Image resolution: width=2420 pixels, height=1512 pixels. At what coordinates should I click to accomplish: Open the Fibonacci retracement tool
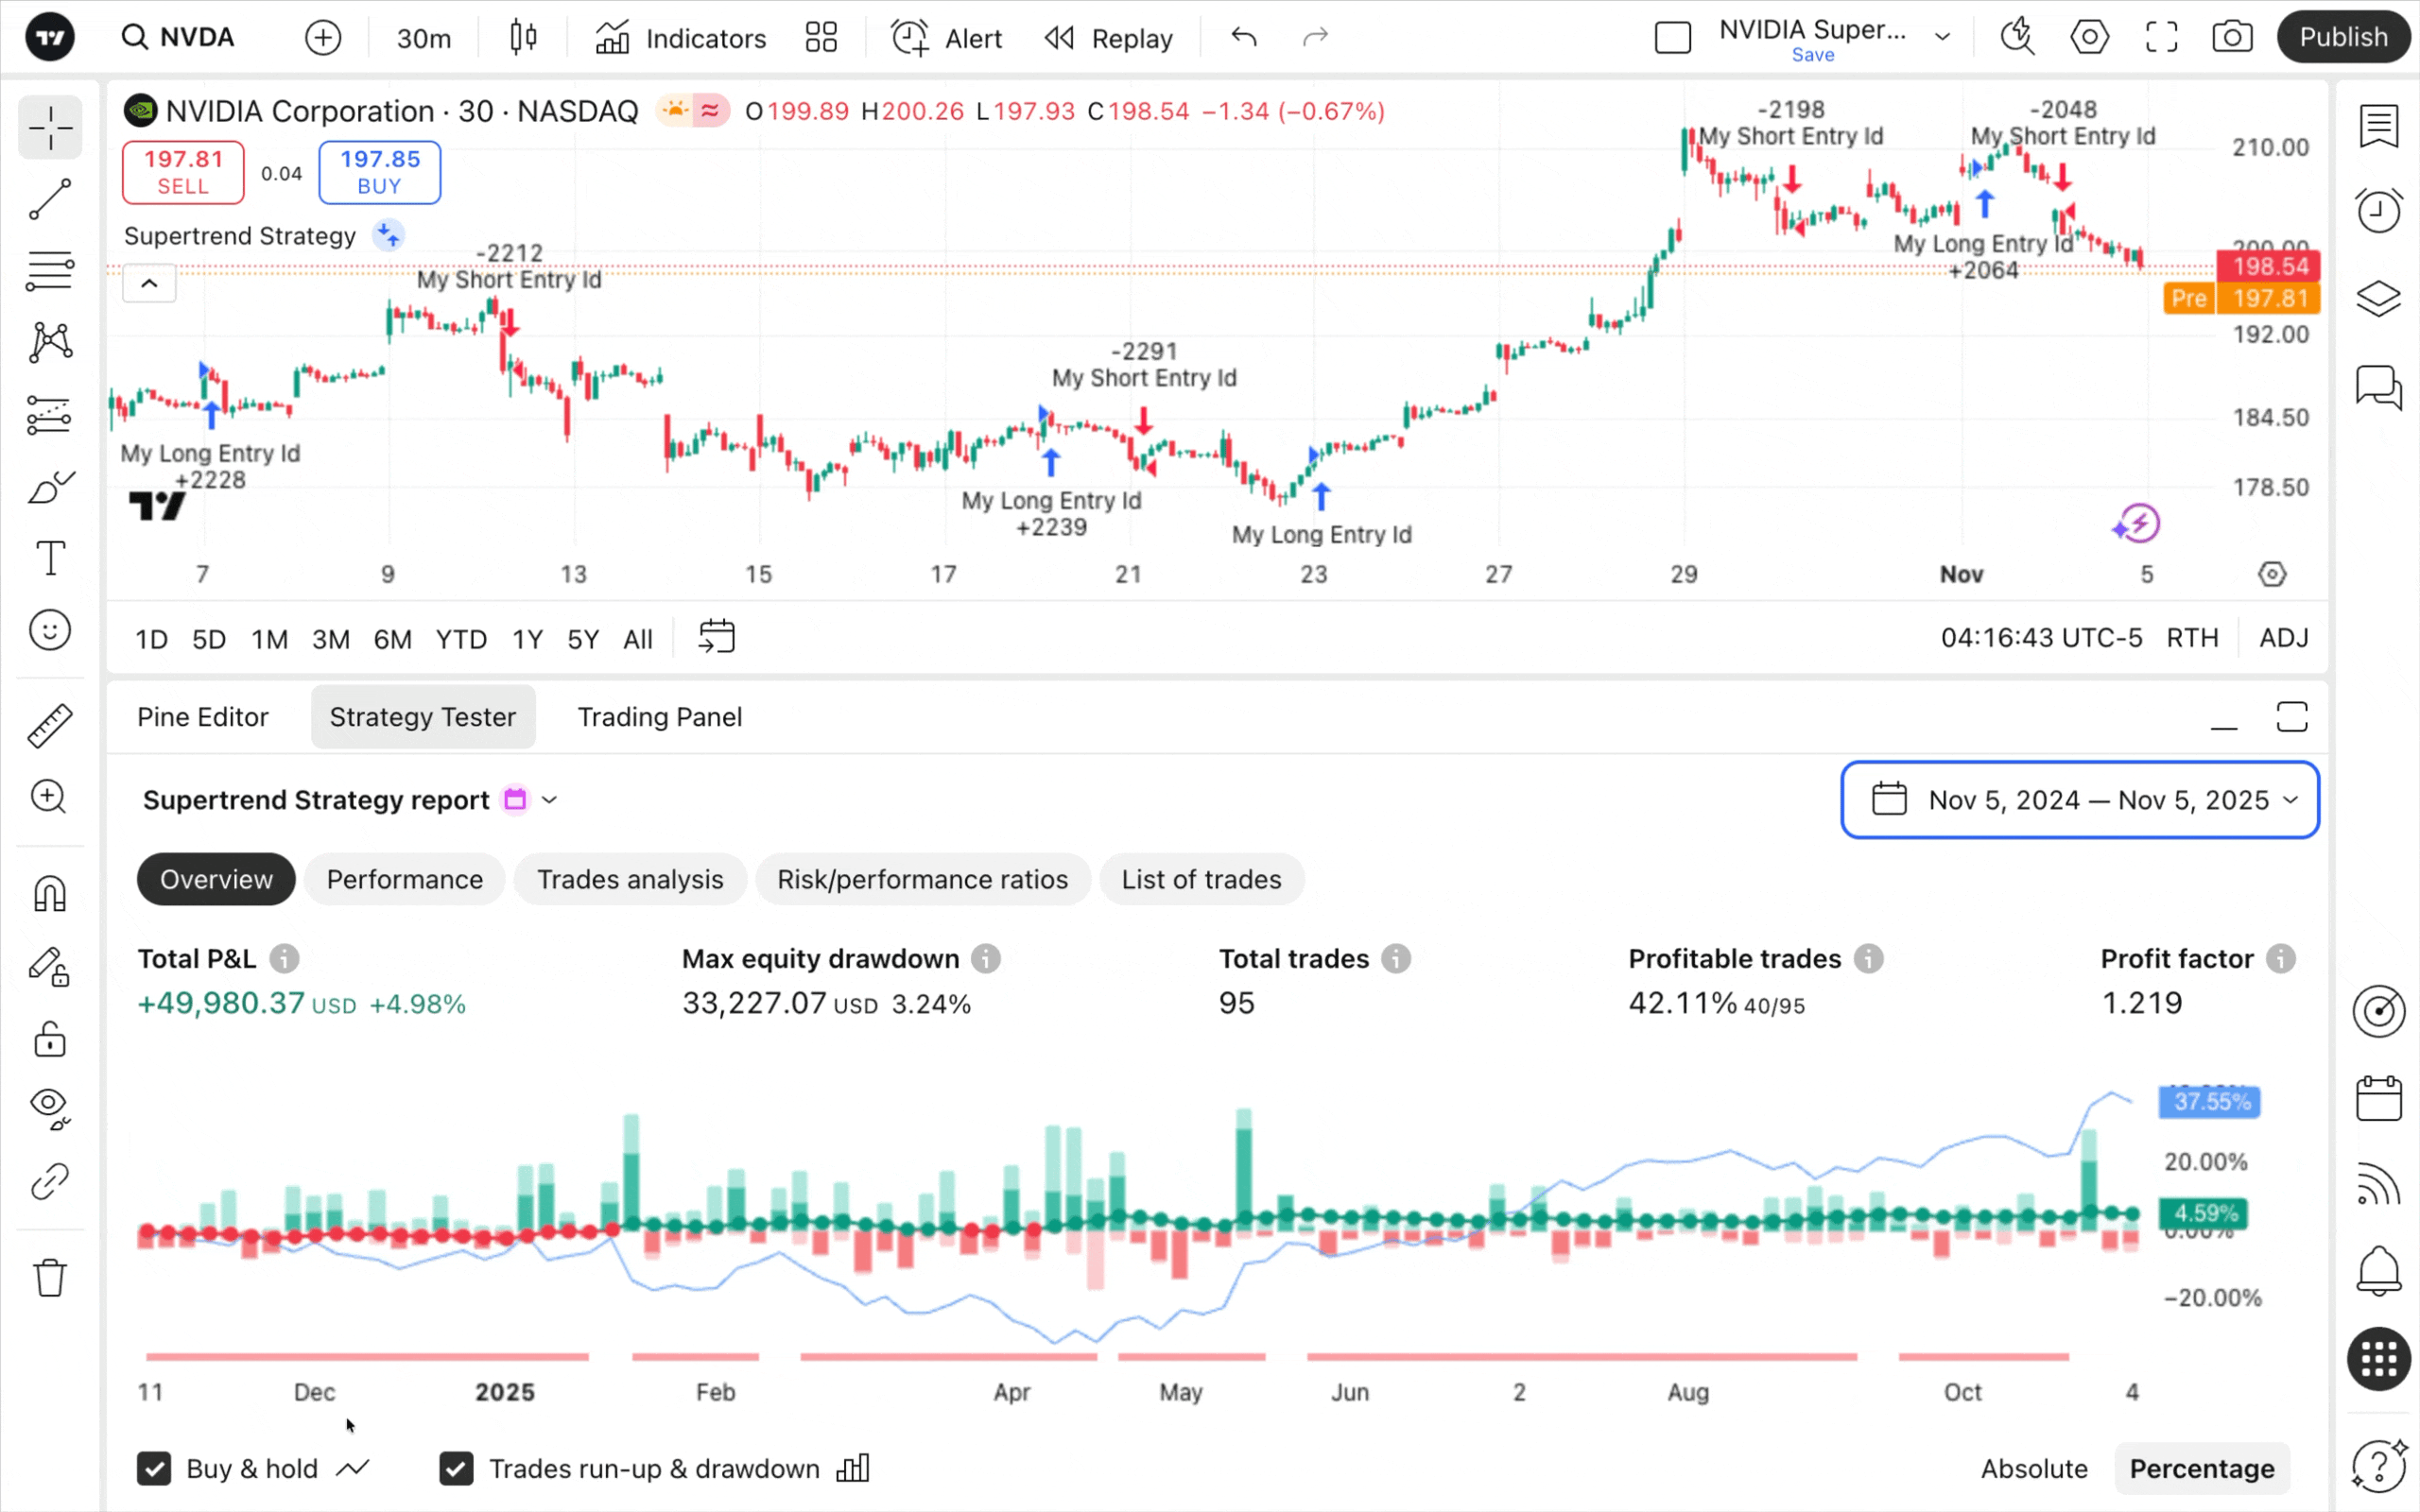point(49,271)
